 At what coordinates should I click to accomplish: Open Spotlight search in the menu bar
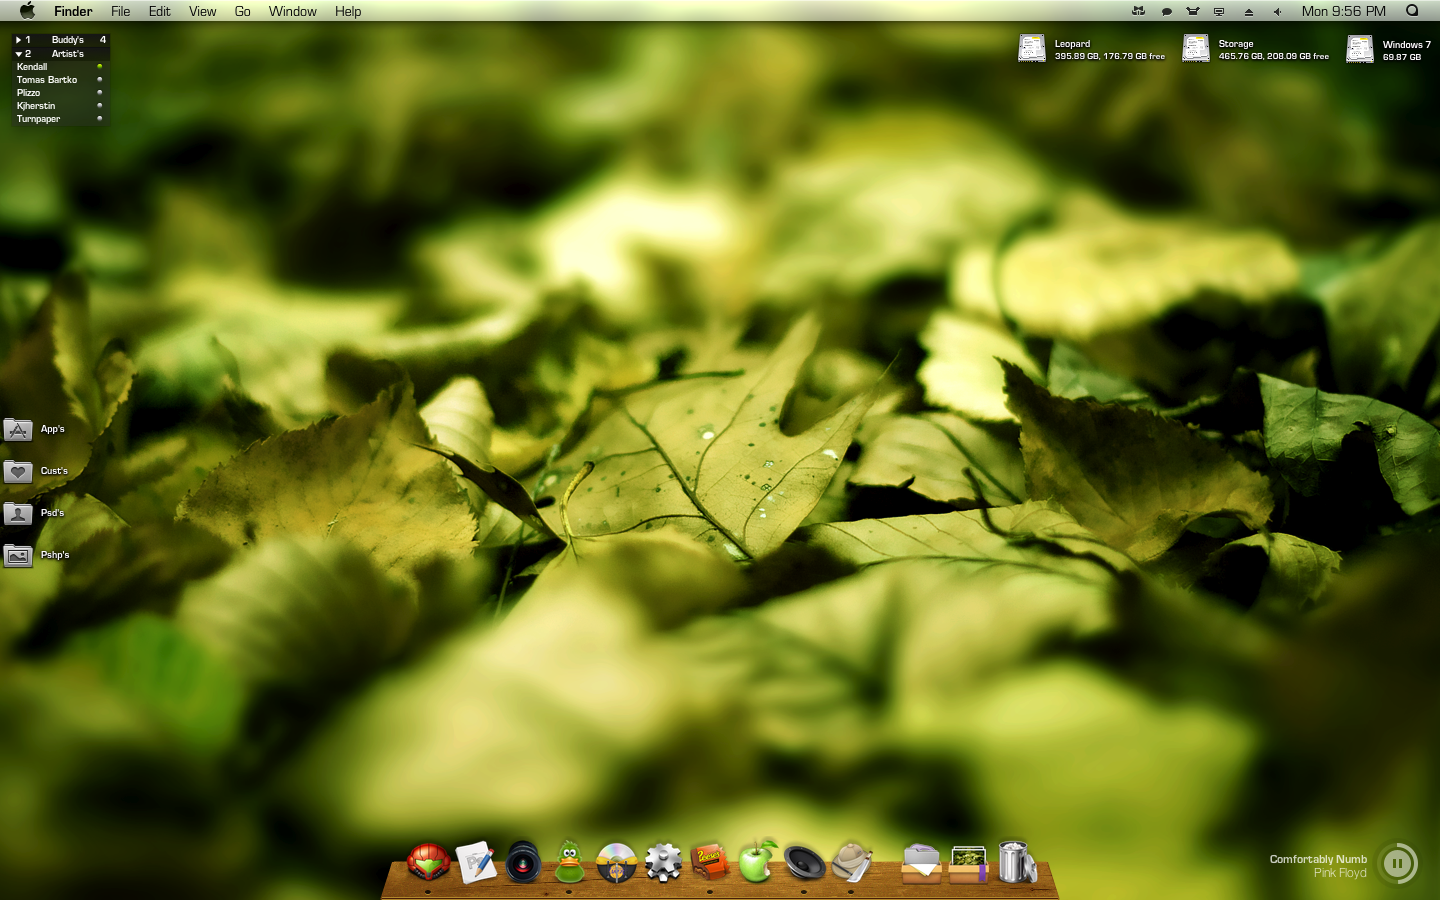point(1412,11)
